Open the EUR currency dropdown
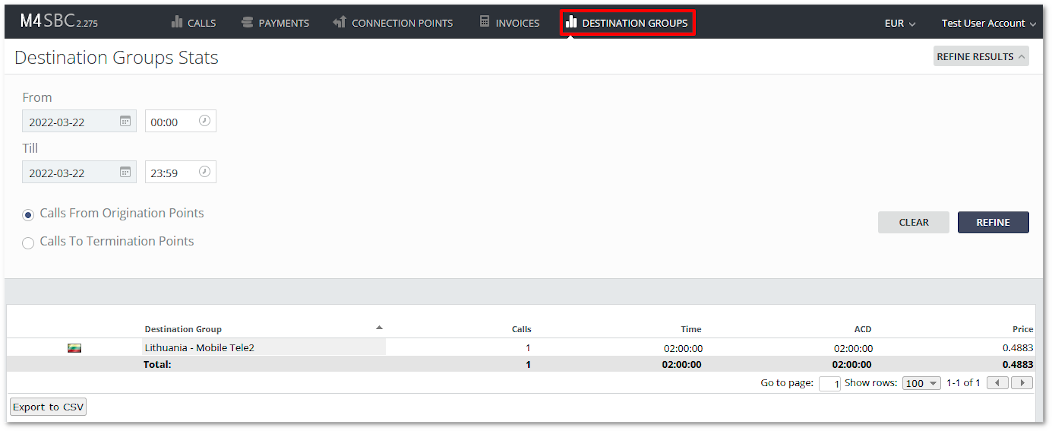This screenshot has width=1052, height=431. tap(900, 23)
